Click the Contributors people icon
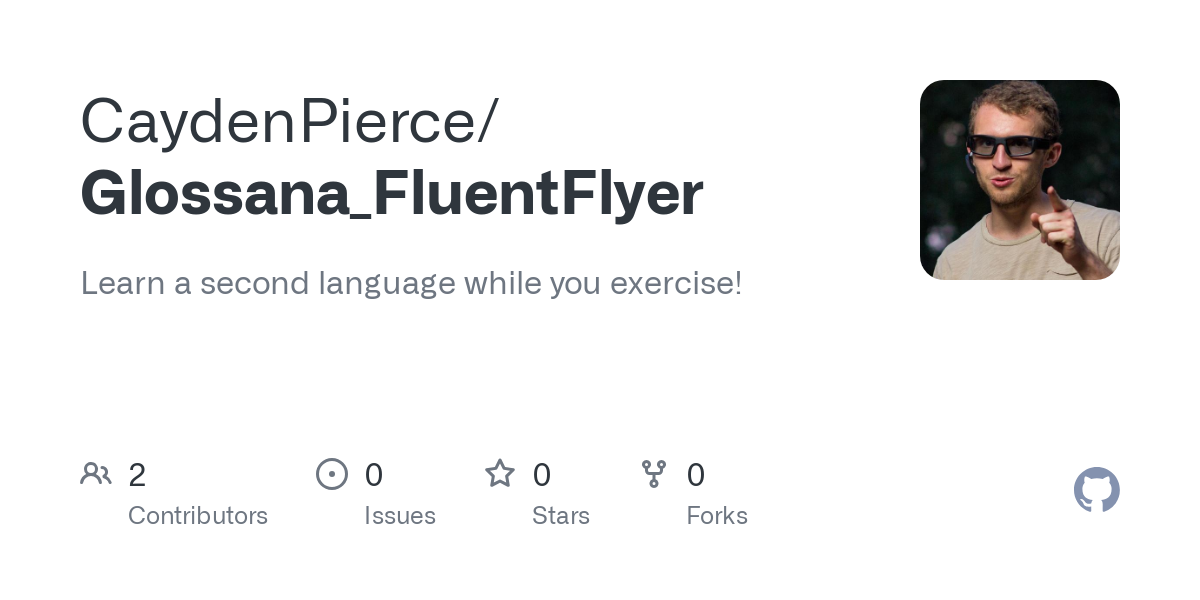The image size is (1200, 600). pyautogui.click(x=96, y=474)
